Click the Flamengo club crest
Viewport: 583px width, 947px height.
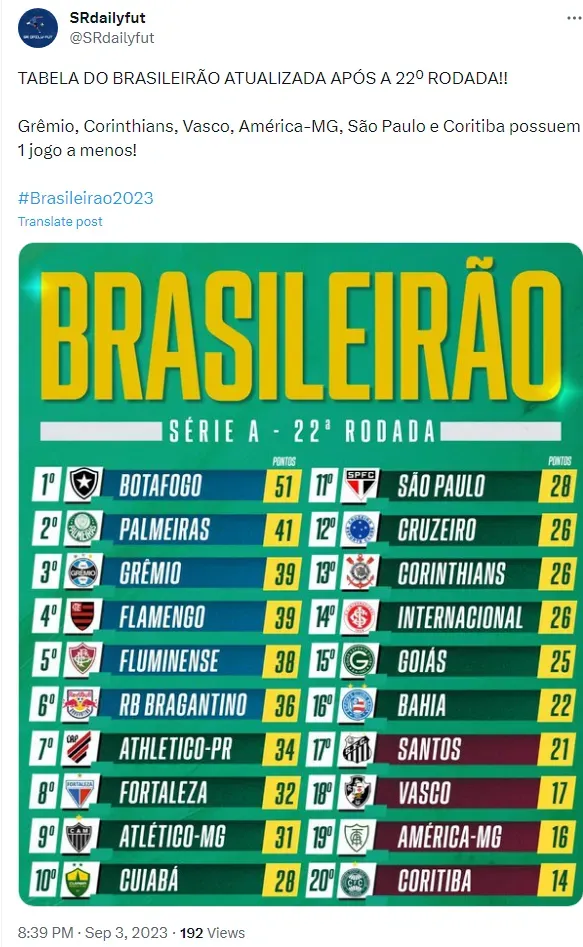click(83, 615)
